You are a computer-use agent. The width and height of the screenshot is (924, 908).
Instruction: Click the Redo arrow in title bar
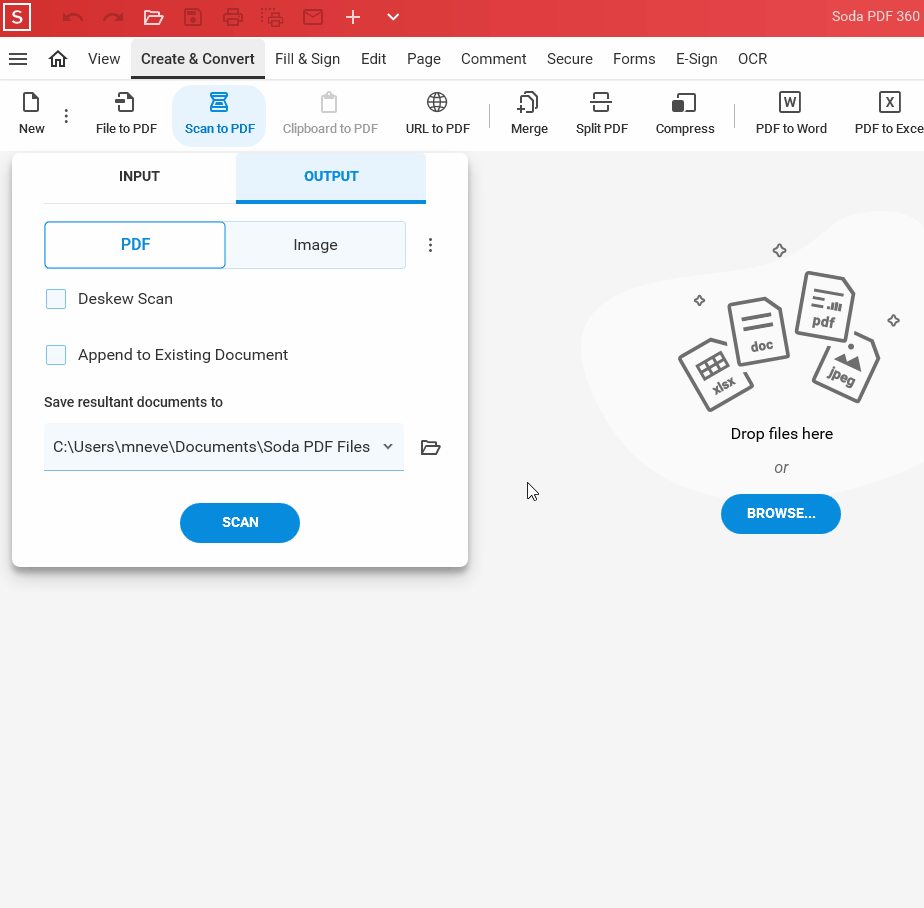tap(113, 18)
